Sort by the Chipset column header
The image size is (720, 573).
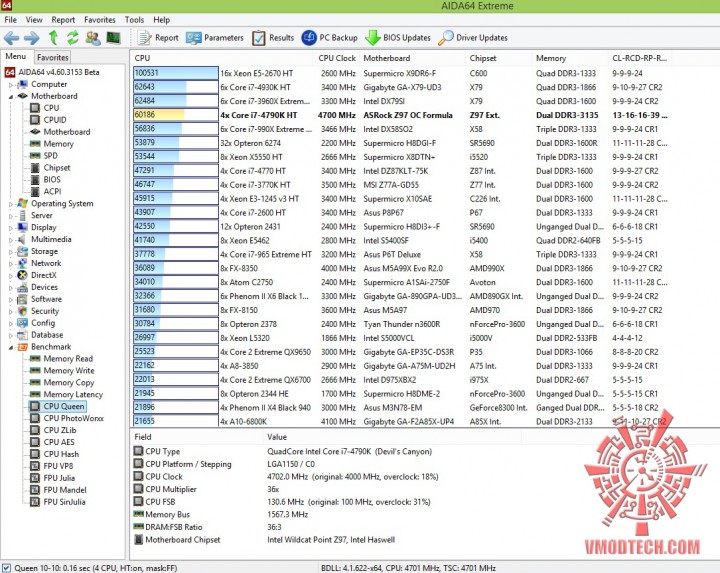point(499,58)
